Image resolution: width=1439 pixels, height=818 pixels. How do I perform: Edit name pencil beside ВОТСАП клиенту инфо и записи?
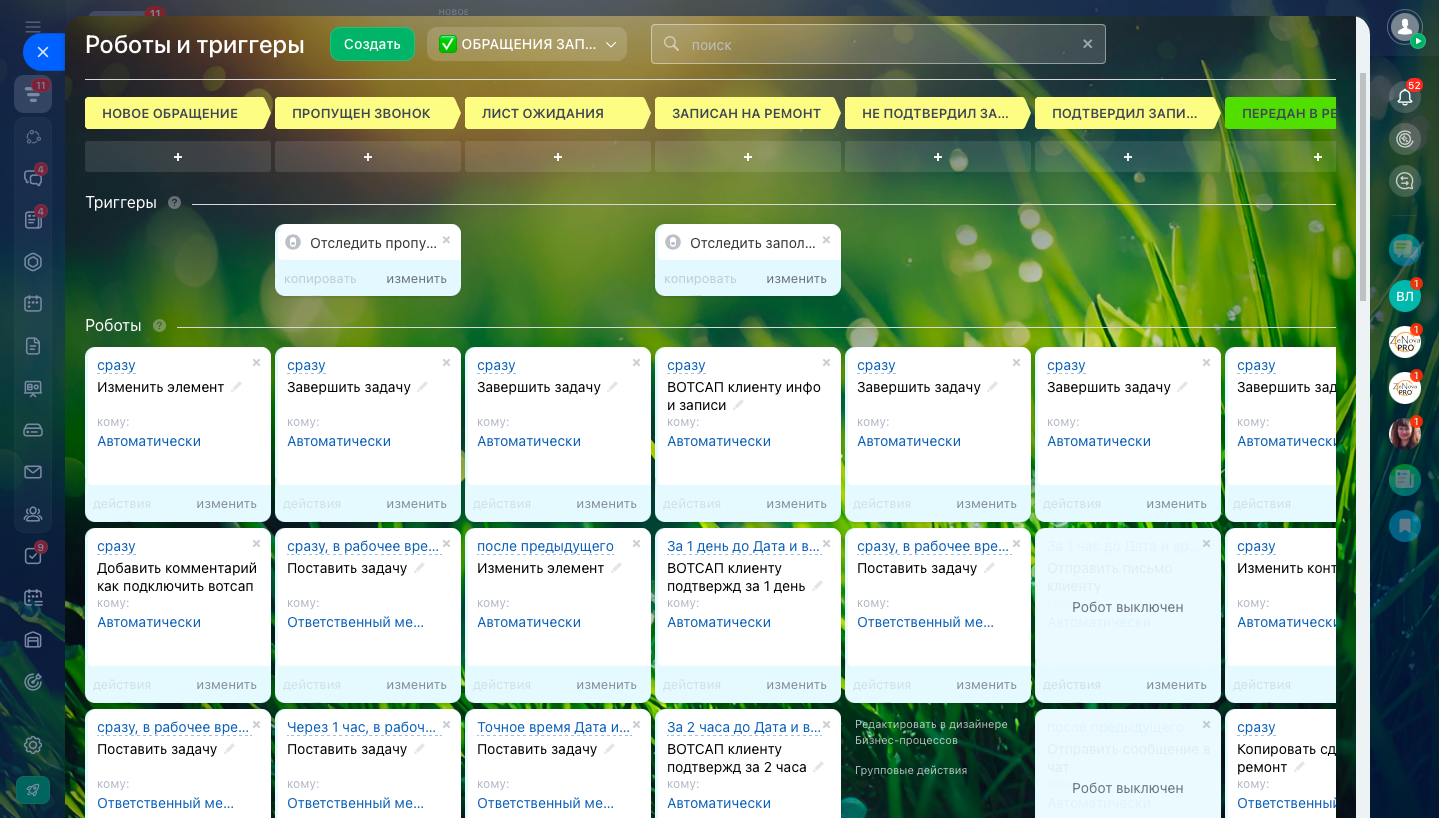click(x=739, y=405)
